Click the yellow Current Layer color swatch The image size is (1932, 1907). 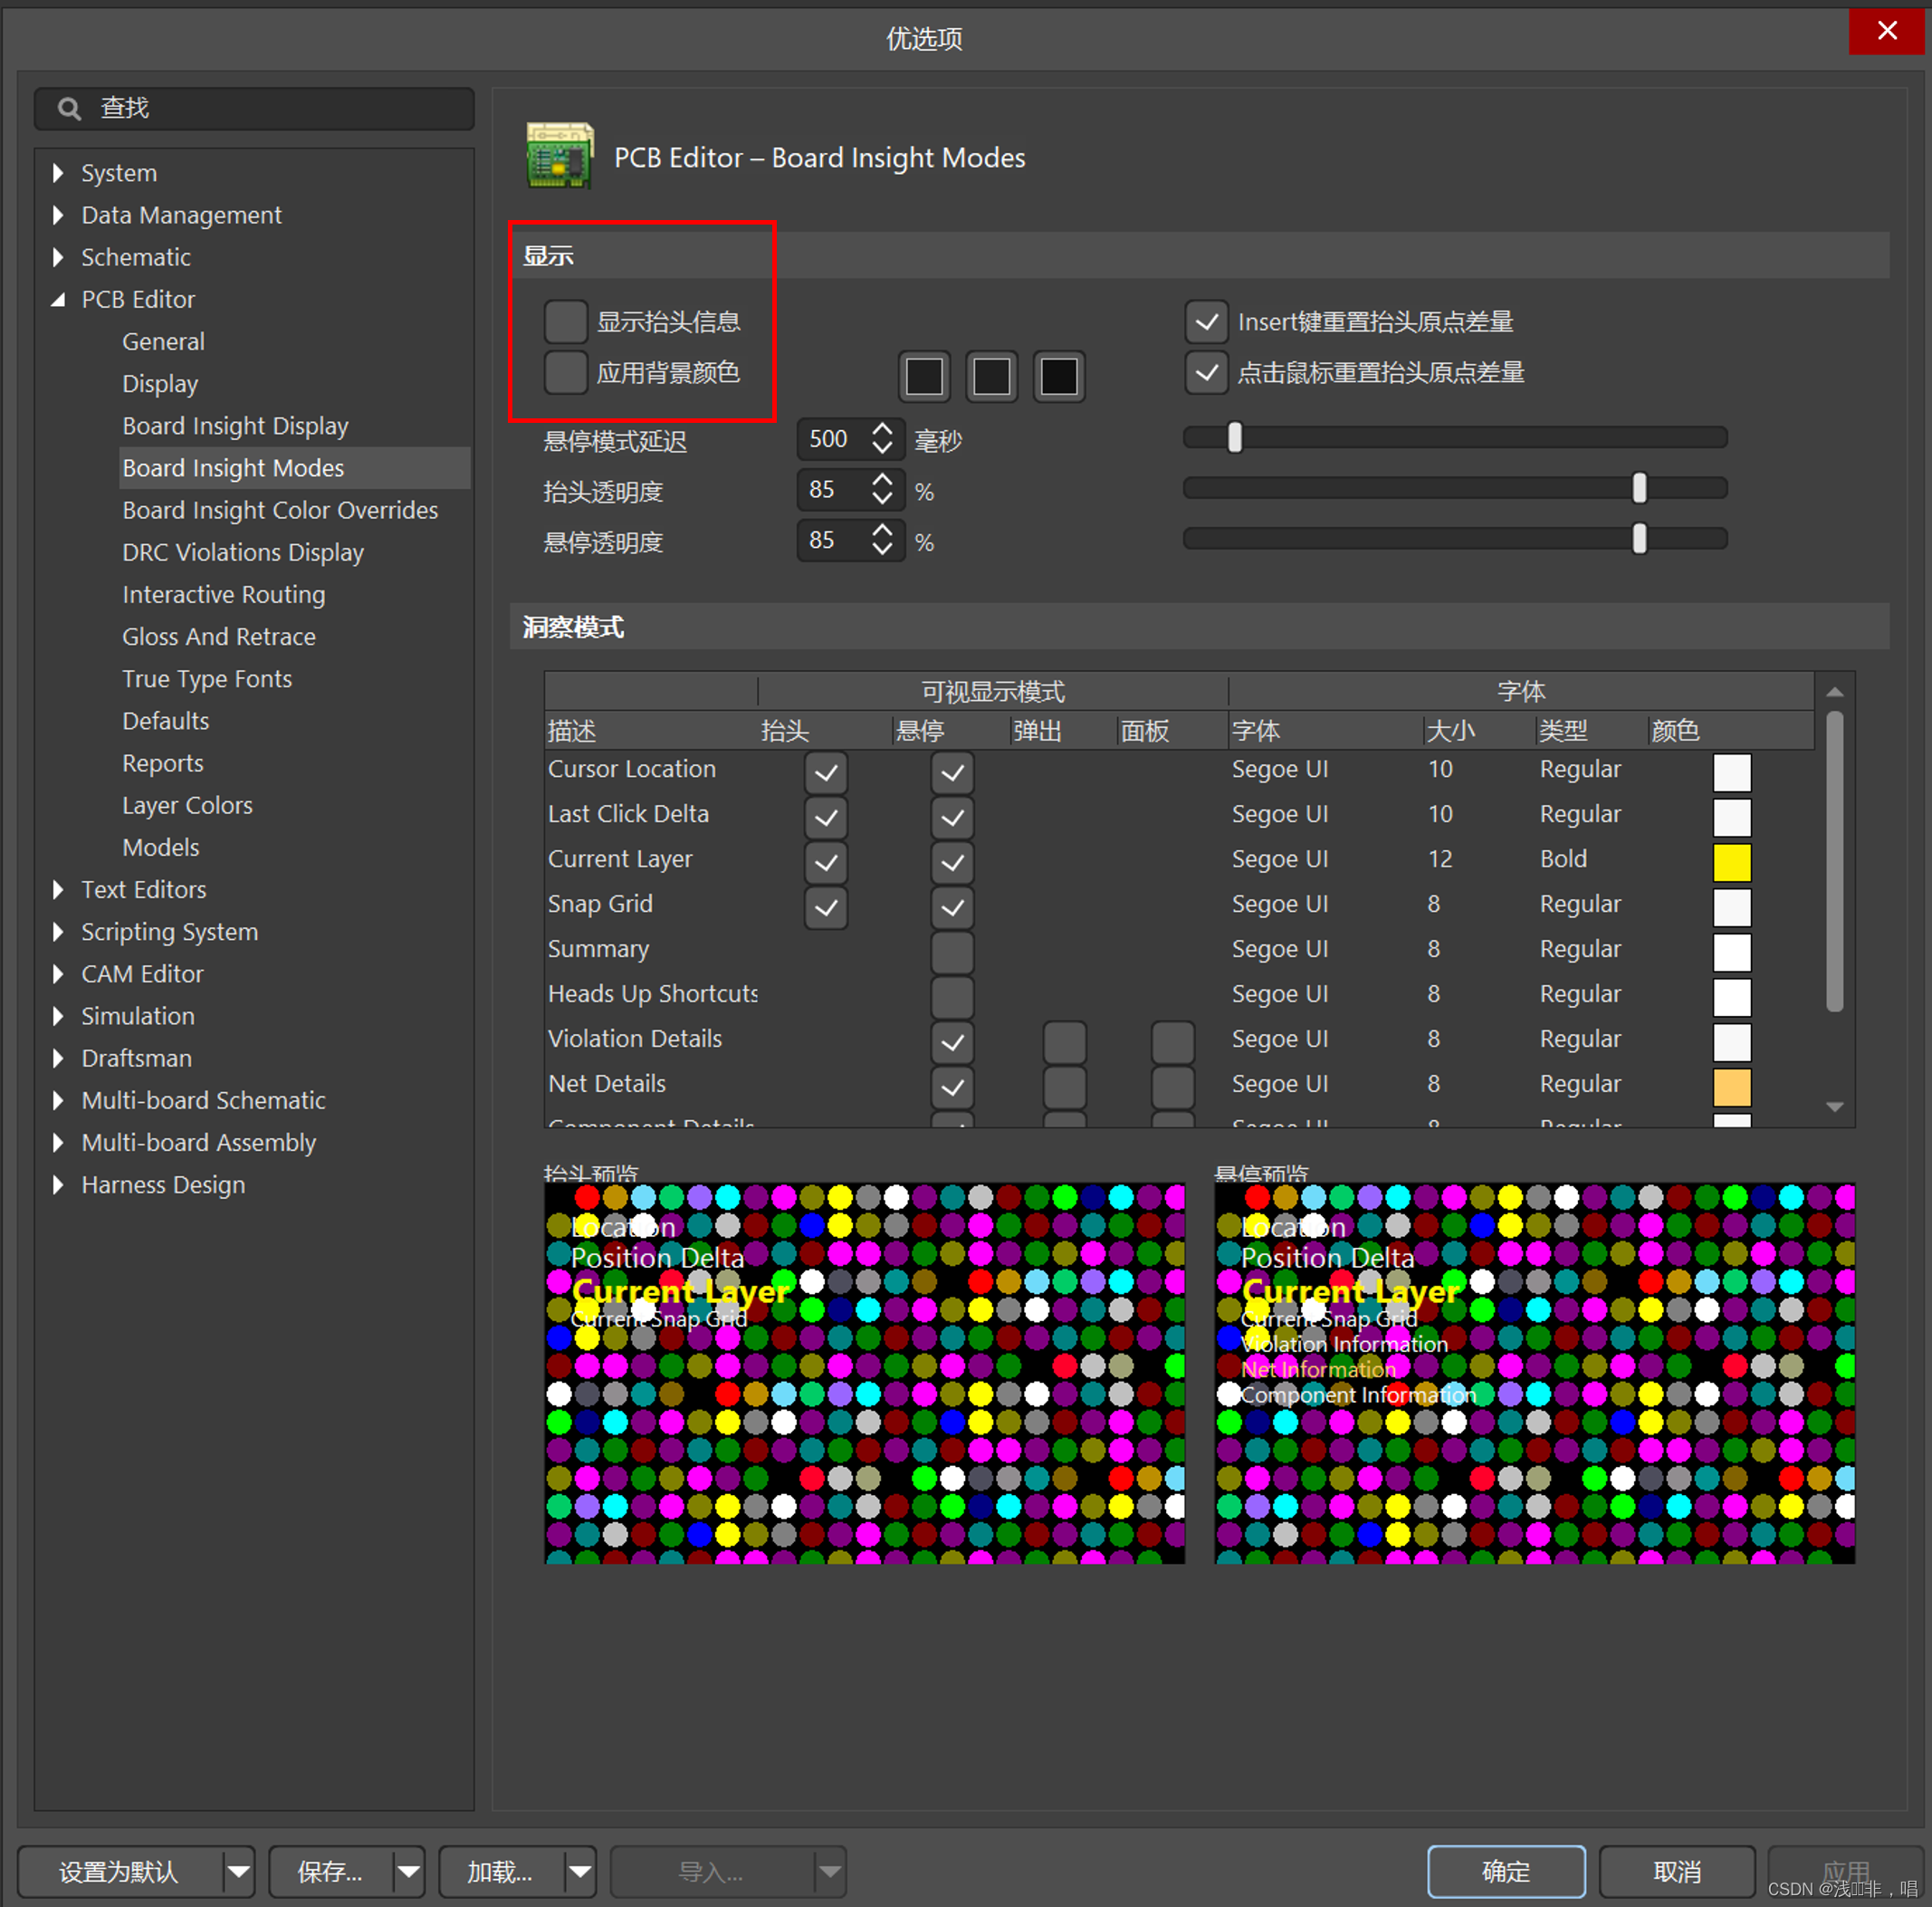click(1731, 862)
